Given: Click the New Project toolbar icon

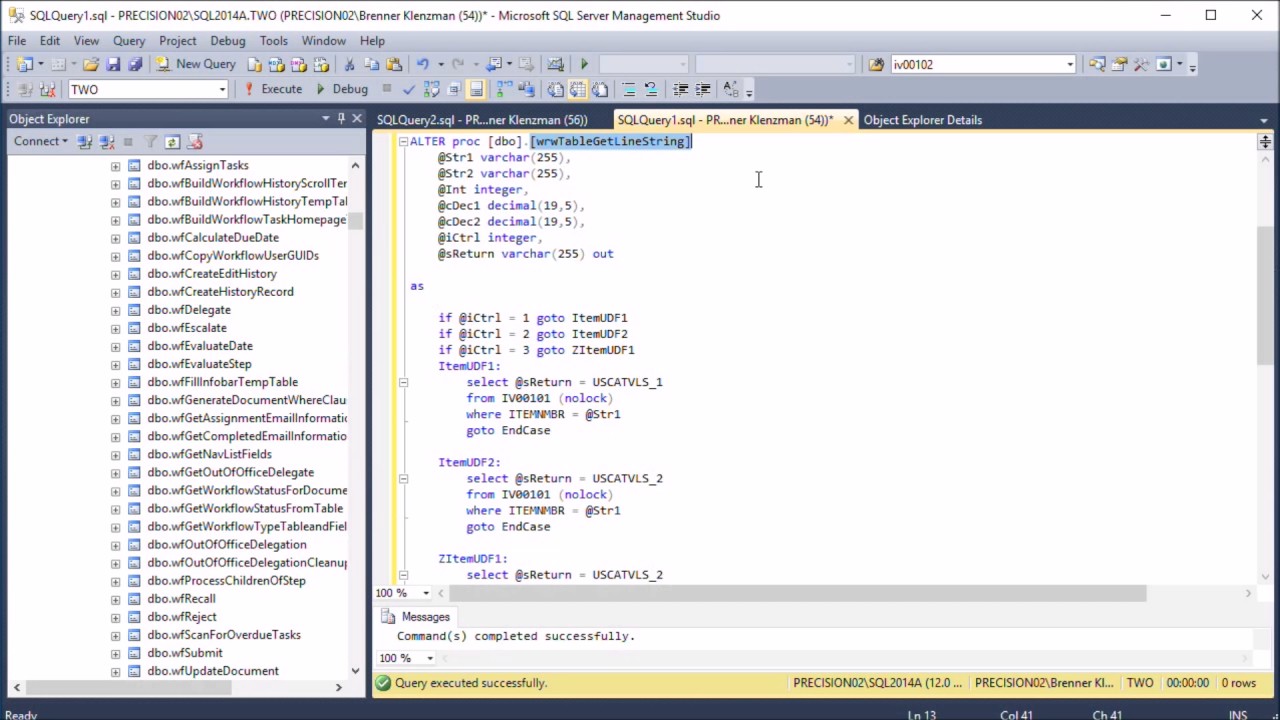Looking at the screenshot, I should (24, 64).
